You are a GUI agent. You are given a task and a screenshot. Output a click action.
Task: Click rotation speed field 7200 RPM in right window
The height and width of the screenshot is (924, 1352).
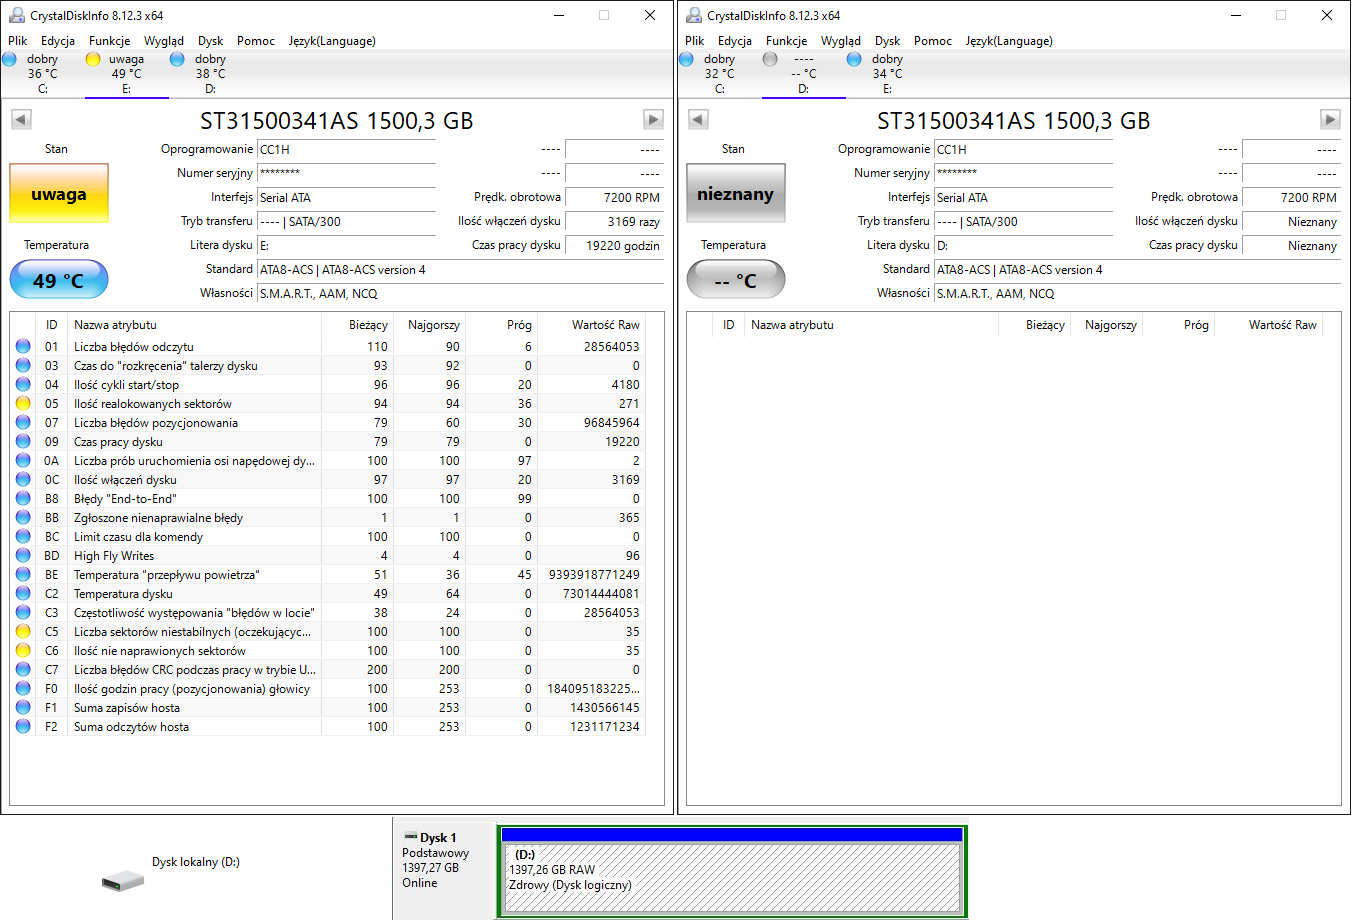click(1292, 198)
